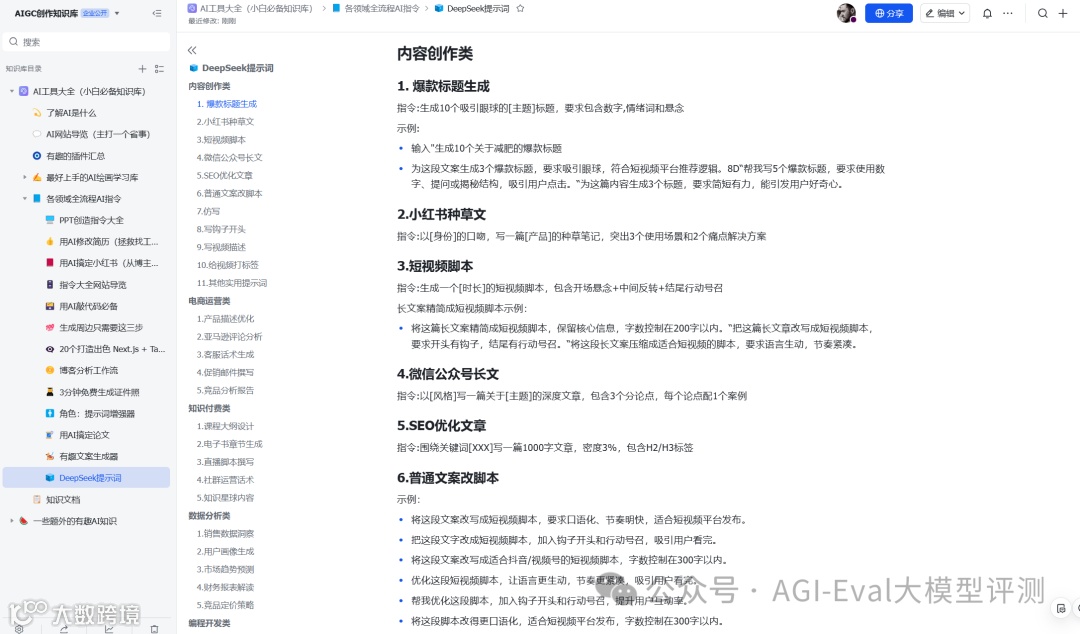This screenshot has width=1080, height=634.
Task: Click the 企业公开 visibility badge
Action: coord(95,13)
